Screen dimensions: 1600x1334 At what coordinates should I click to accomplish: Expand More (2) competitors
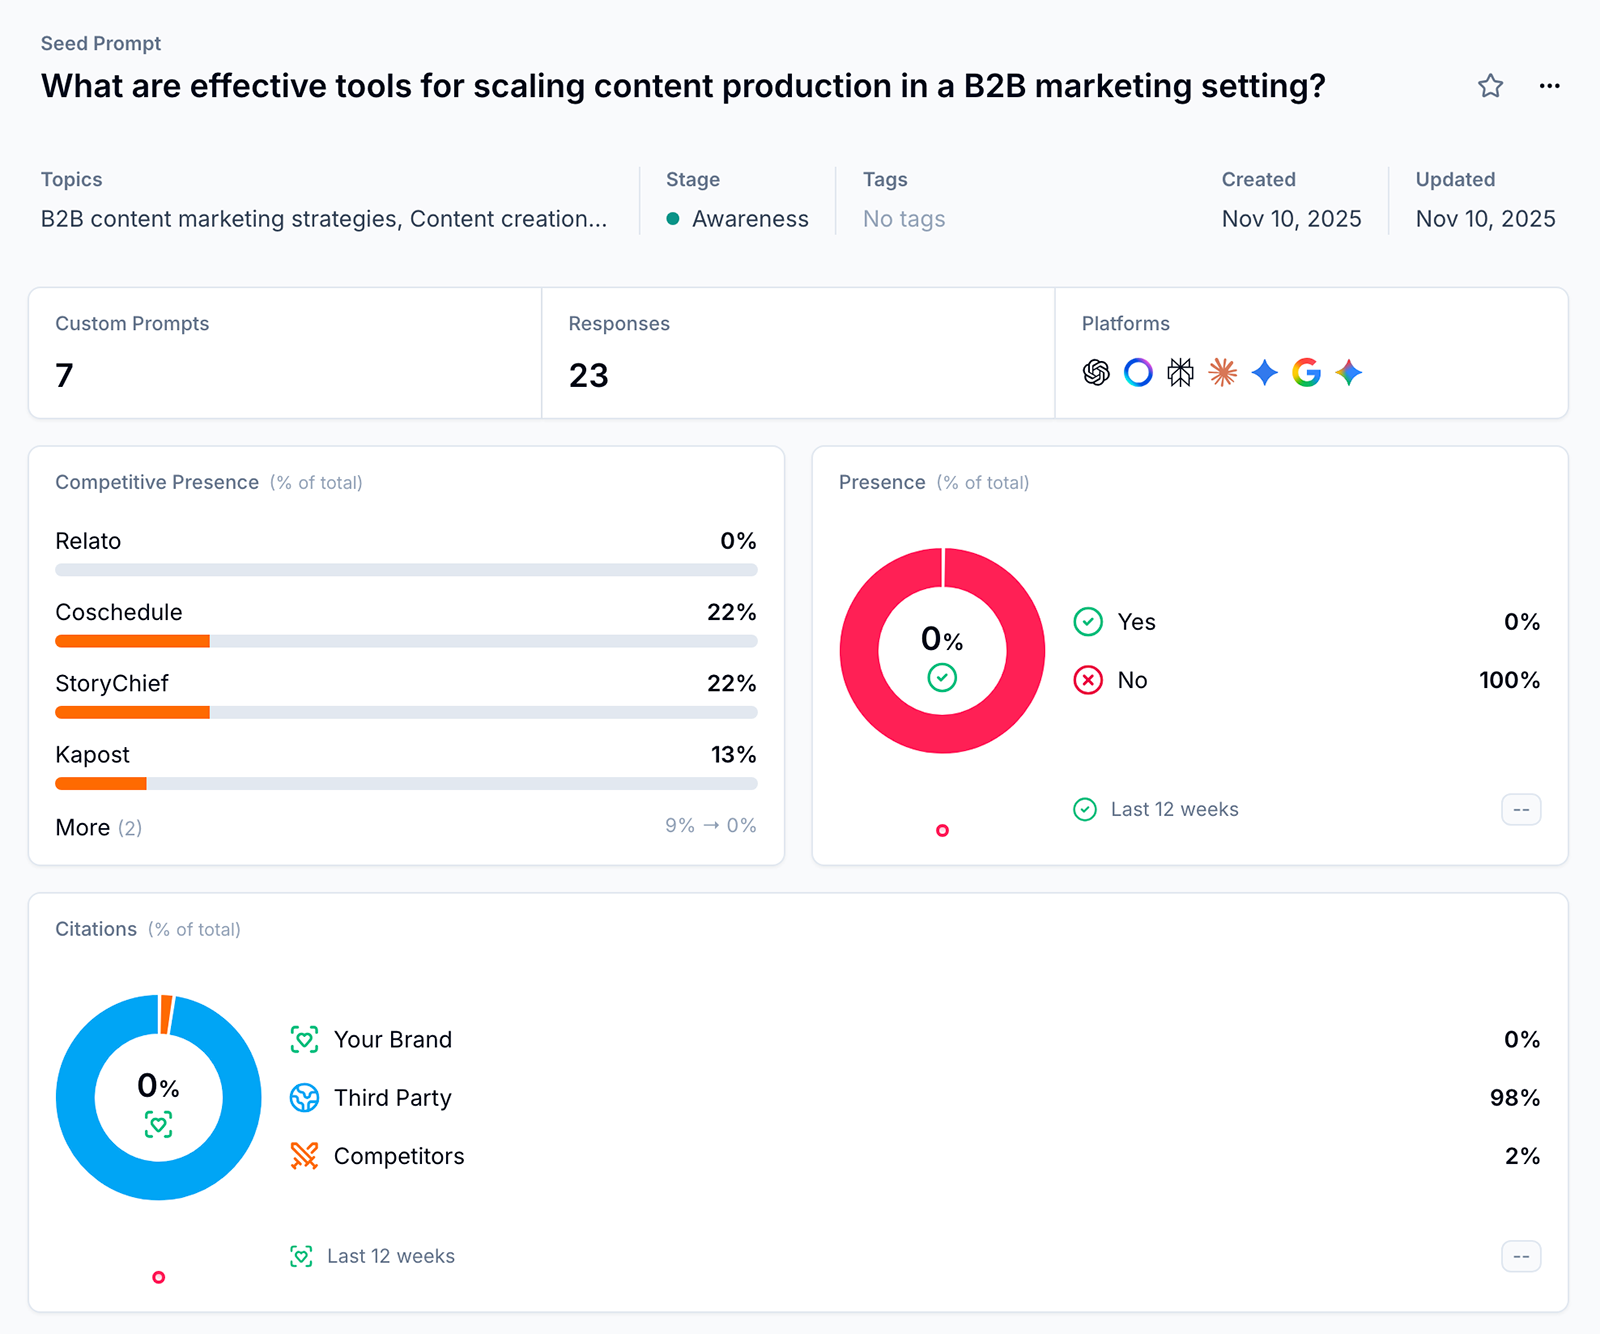click(x=98, y=828)
